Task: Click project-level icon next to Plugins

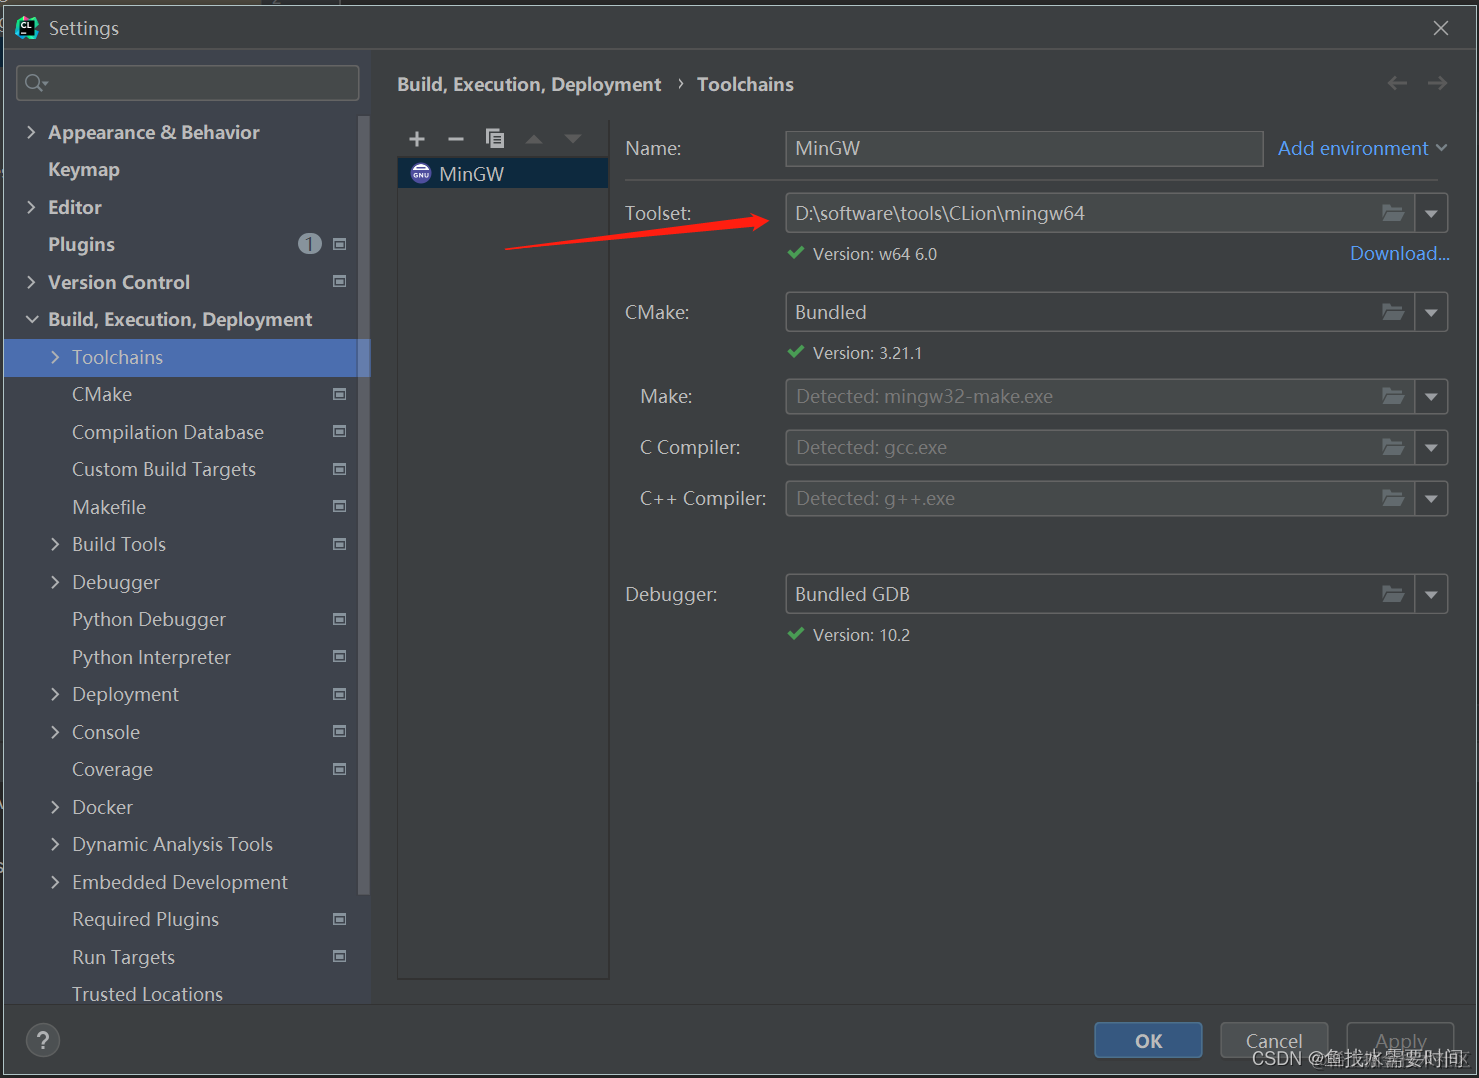Action: point(339,244)
